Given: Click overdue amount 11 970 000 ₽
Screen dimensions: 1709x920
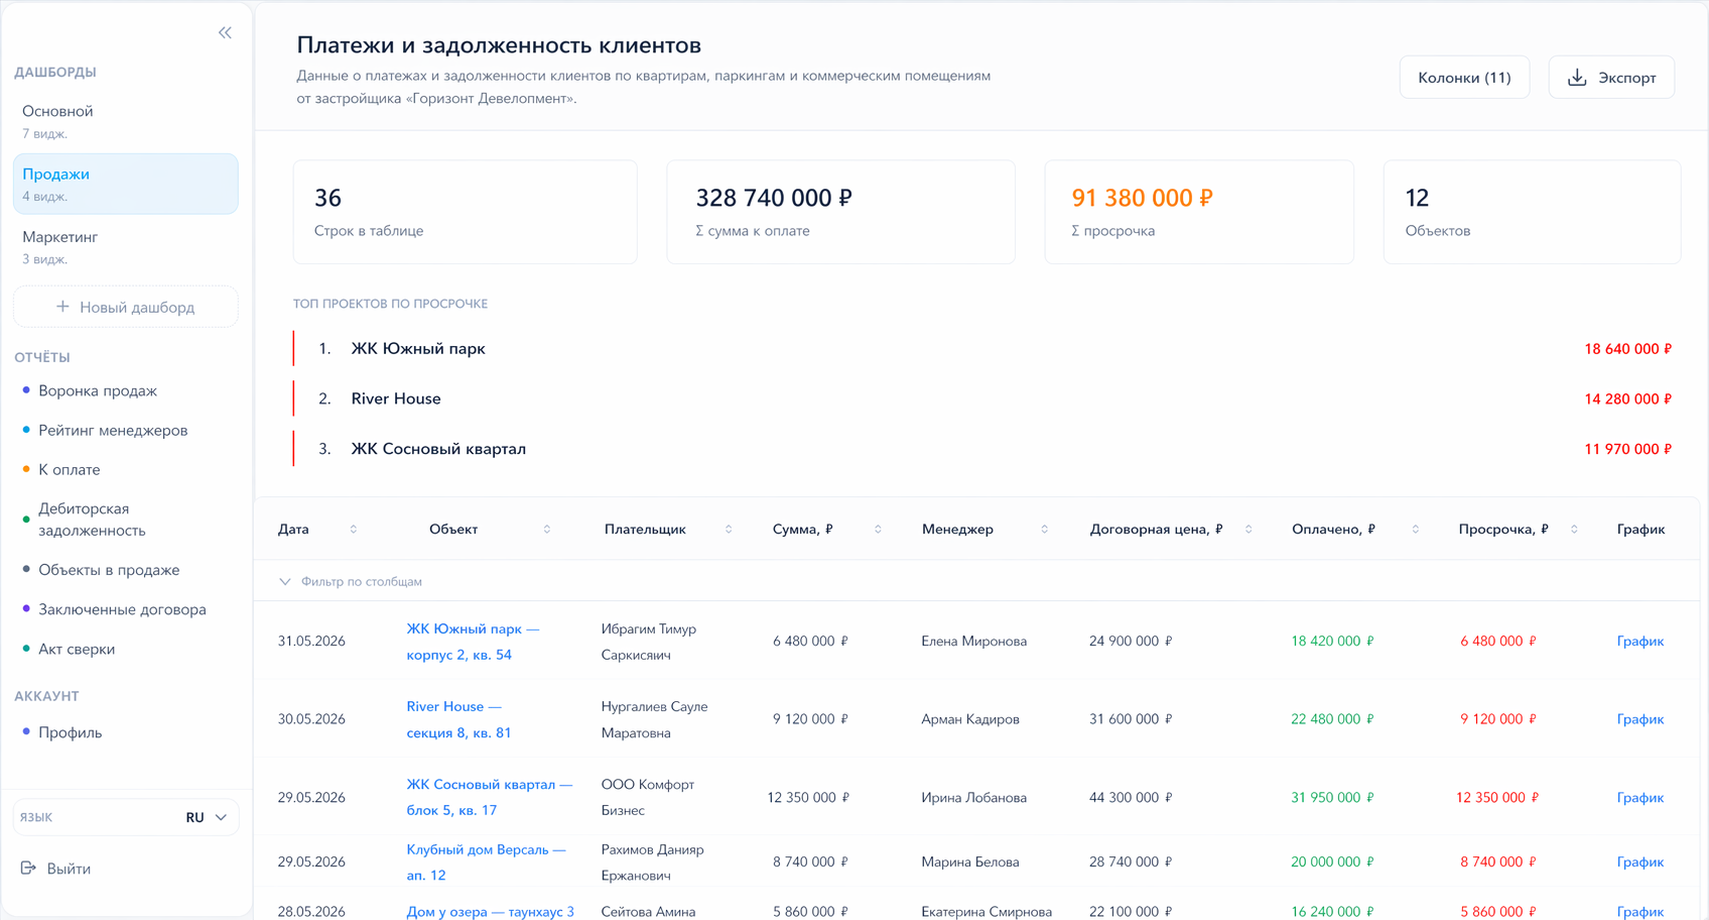Looking at the screenshot, I should point(1628,449).
